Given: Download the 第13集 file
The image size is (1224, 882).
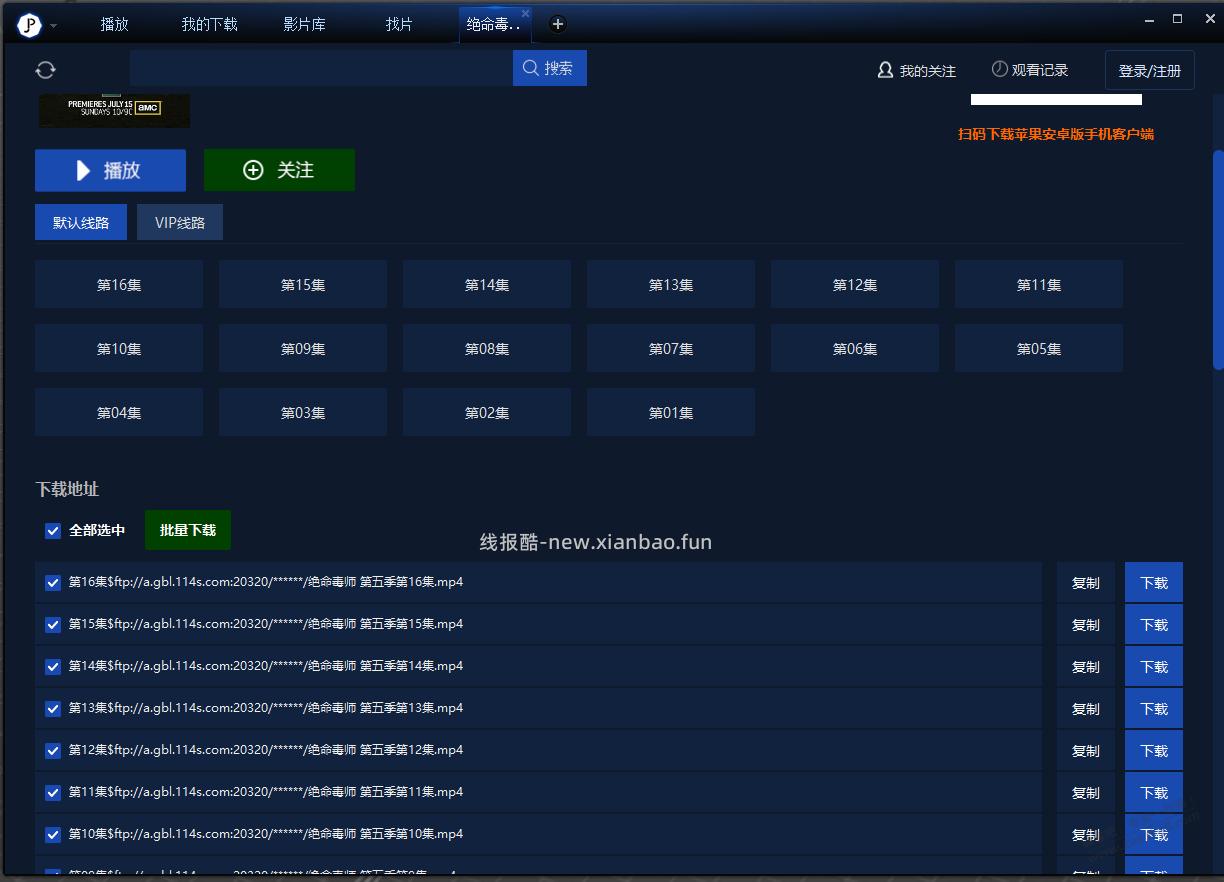Looking at the screenshot, I should (x=1154, y=709).
